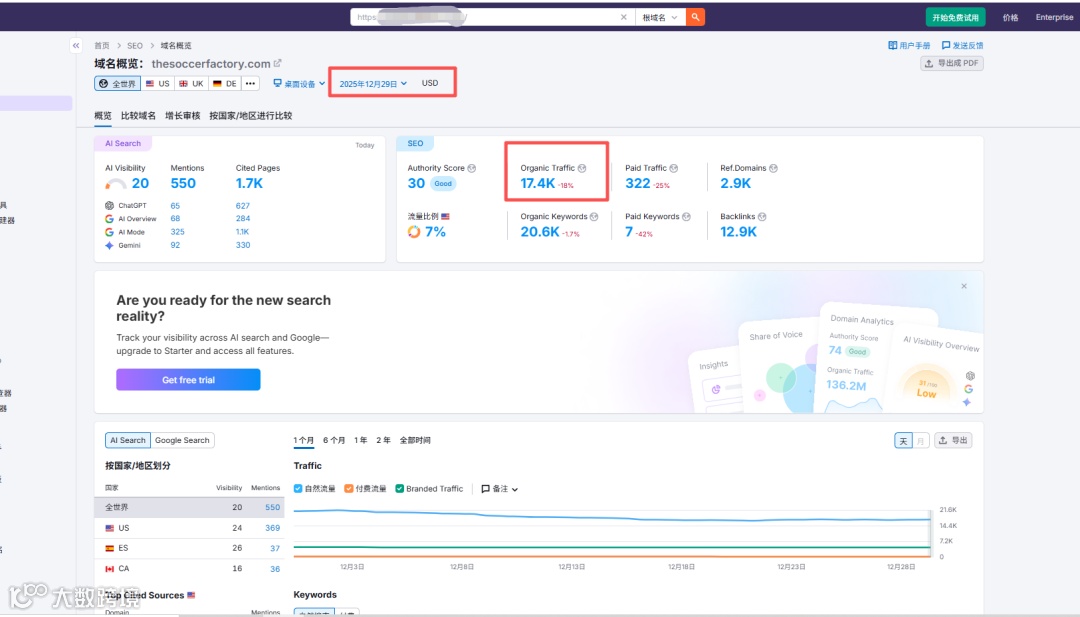Click the info icon next to Backlinks

762,216
